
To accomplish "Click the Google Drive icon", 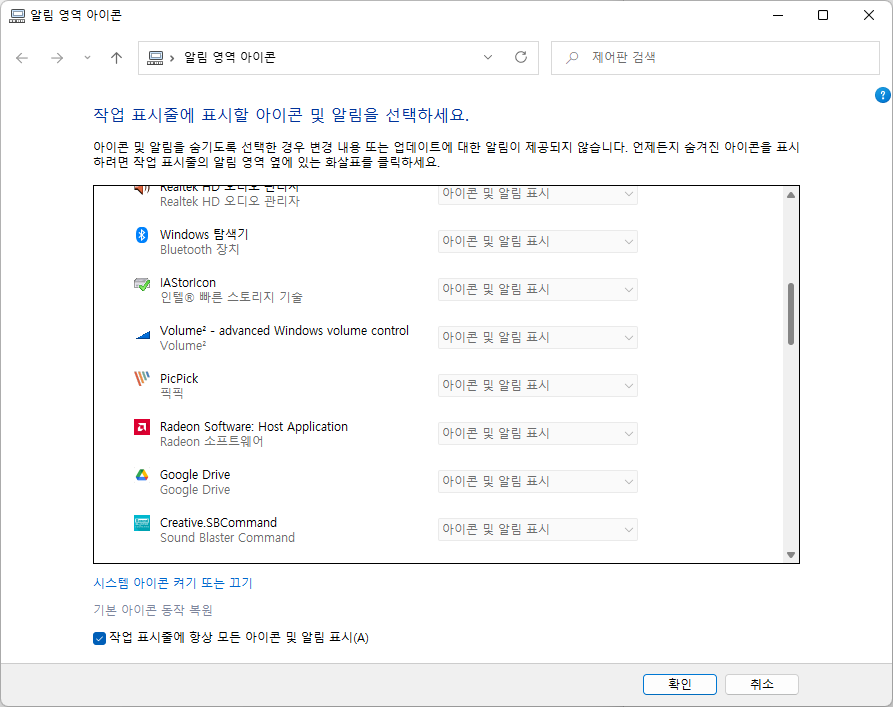I will [x=142, y=475].
